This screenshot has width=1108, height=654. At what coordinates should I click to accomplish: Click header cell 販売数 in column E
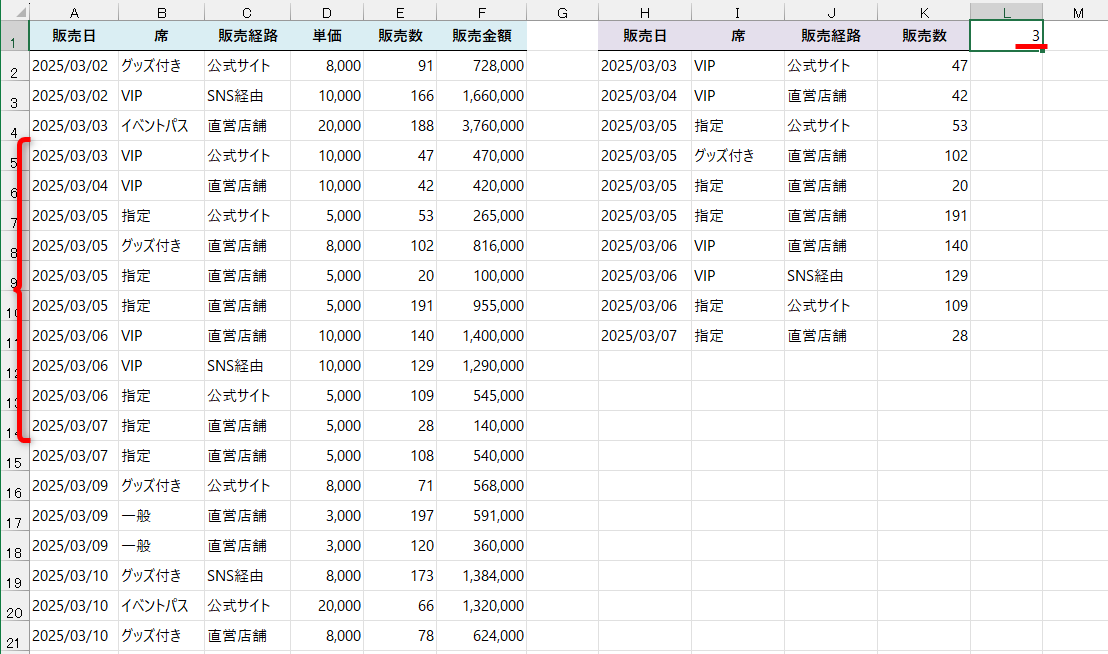[400, 36]
